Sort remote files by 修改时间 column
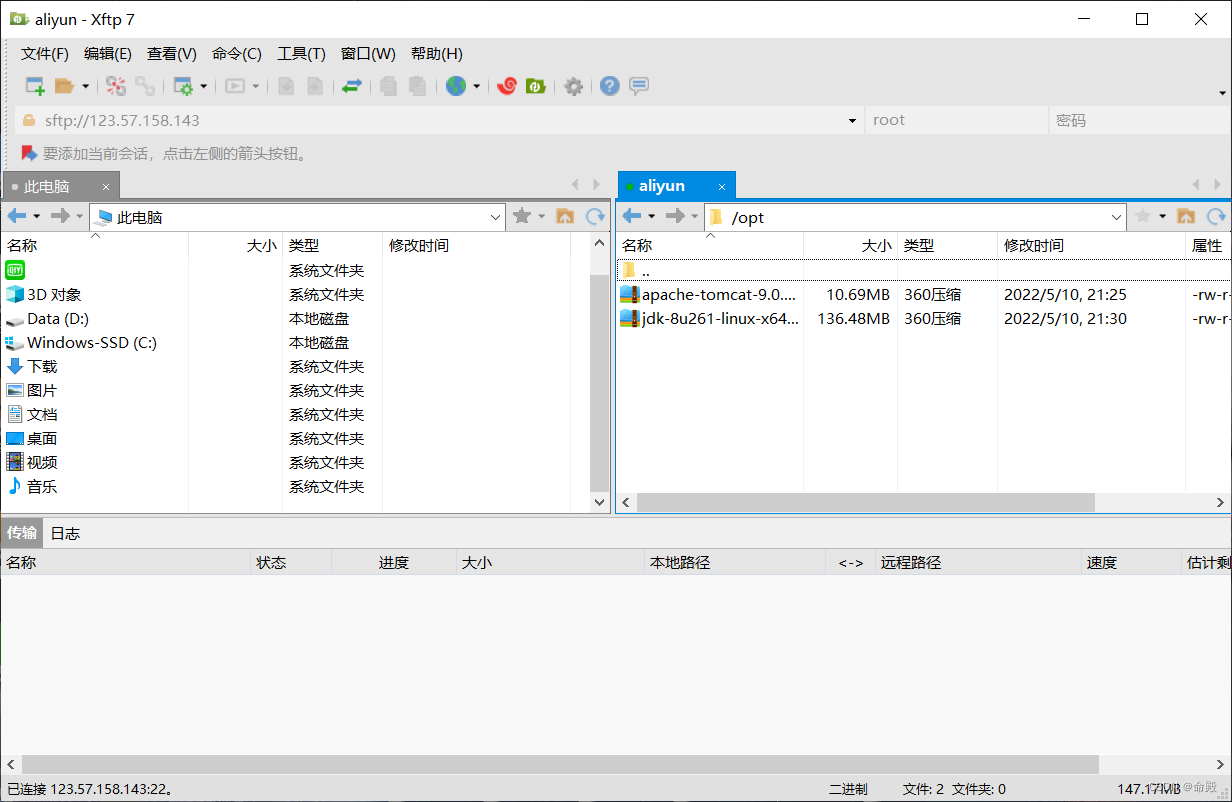The image size is (1232, 802). pyautogui.click(x=1091, y=245)
